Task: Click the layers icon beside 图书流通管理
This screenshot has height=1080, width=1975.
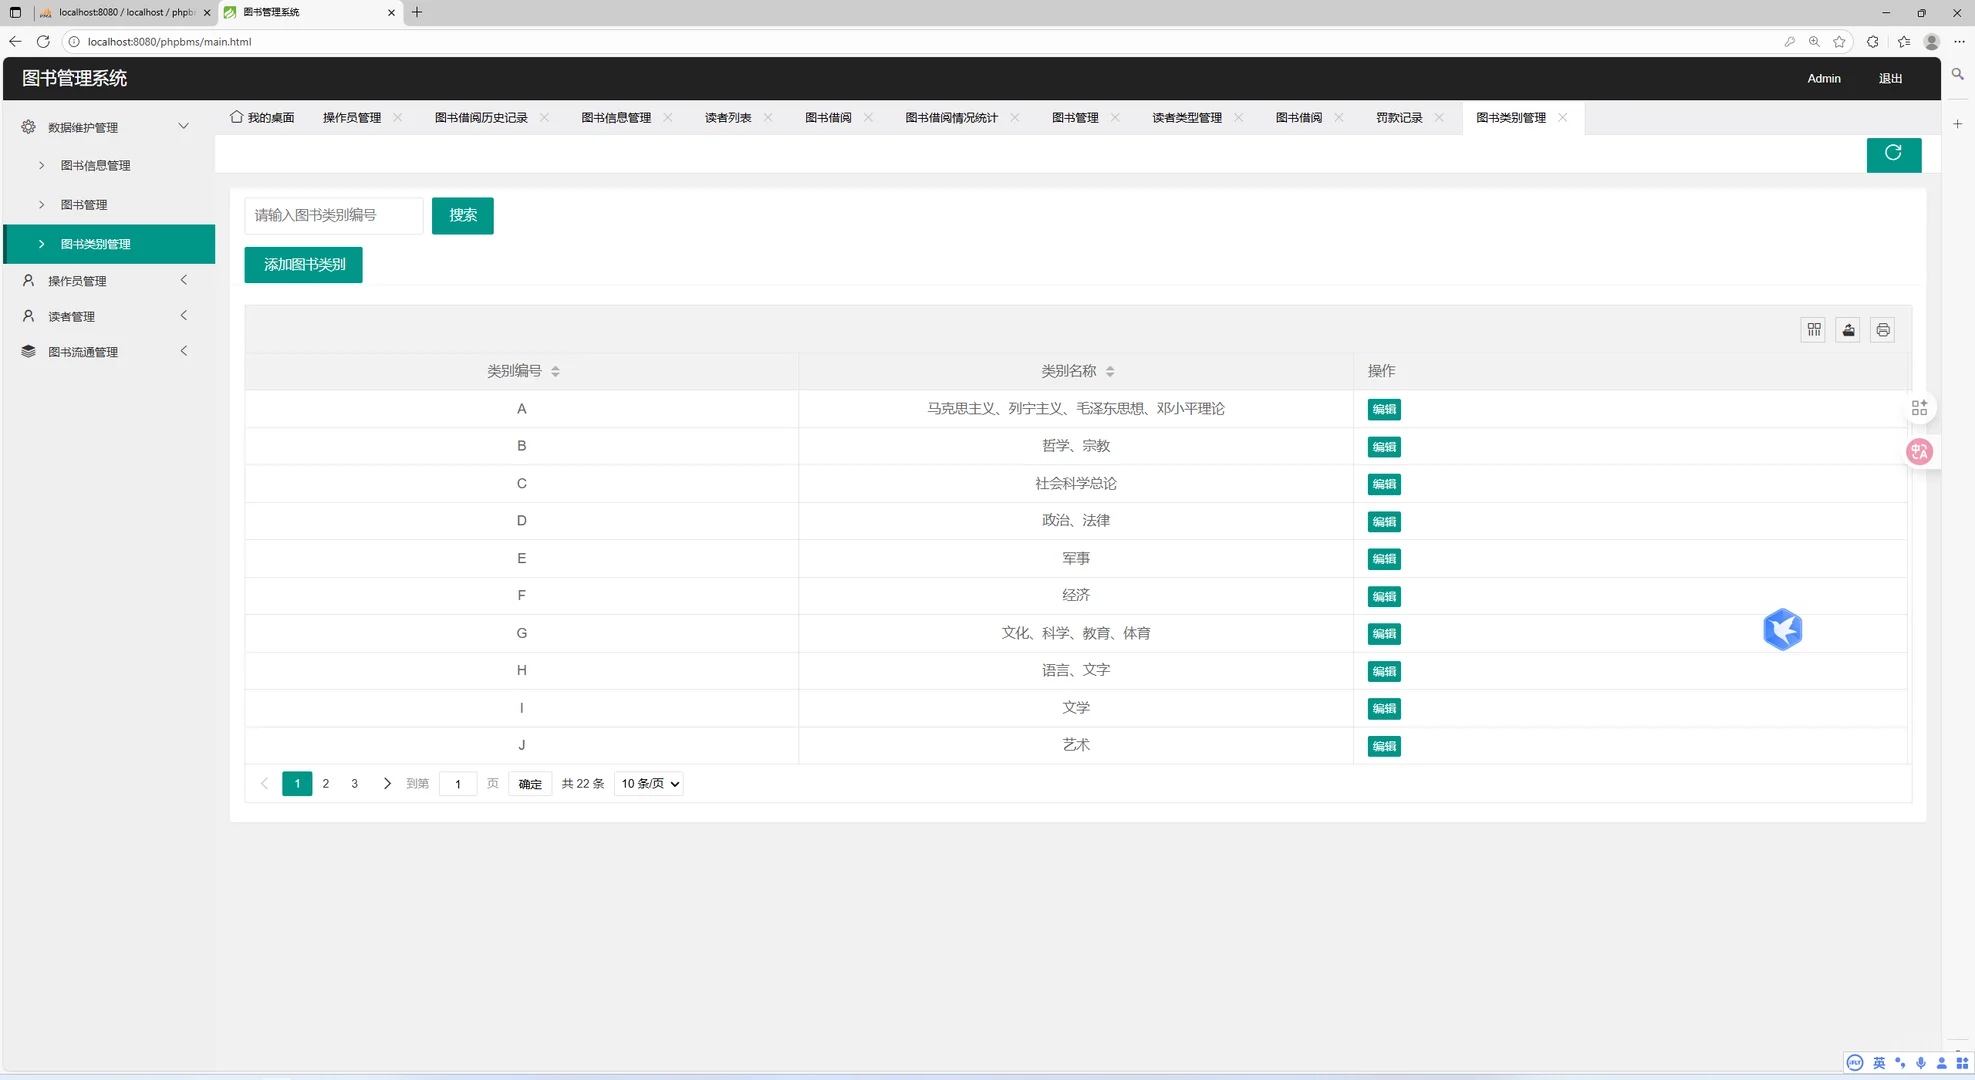Action: click(27, 351)
